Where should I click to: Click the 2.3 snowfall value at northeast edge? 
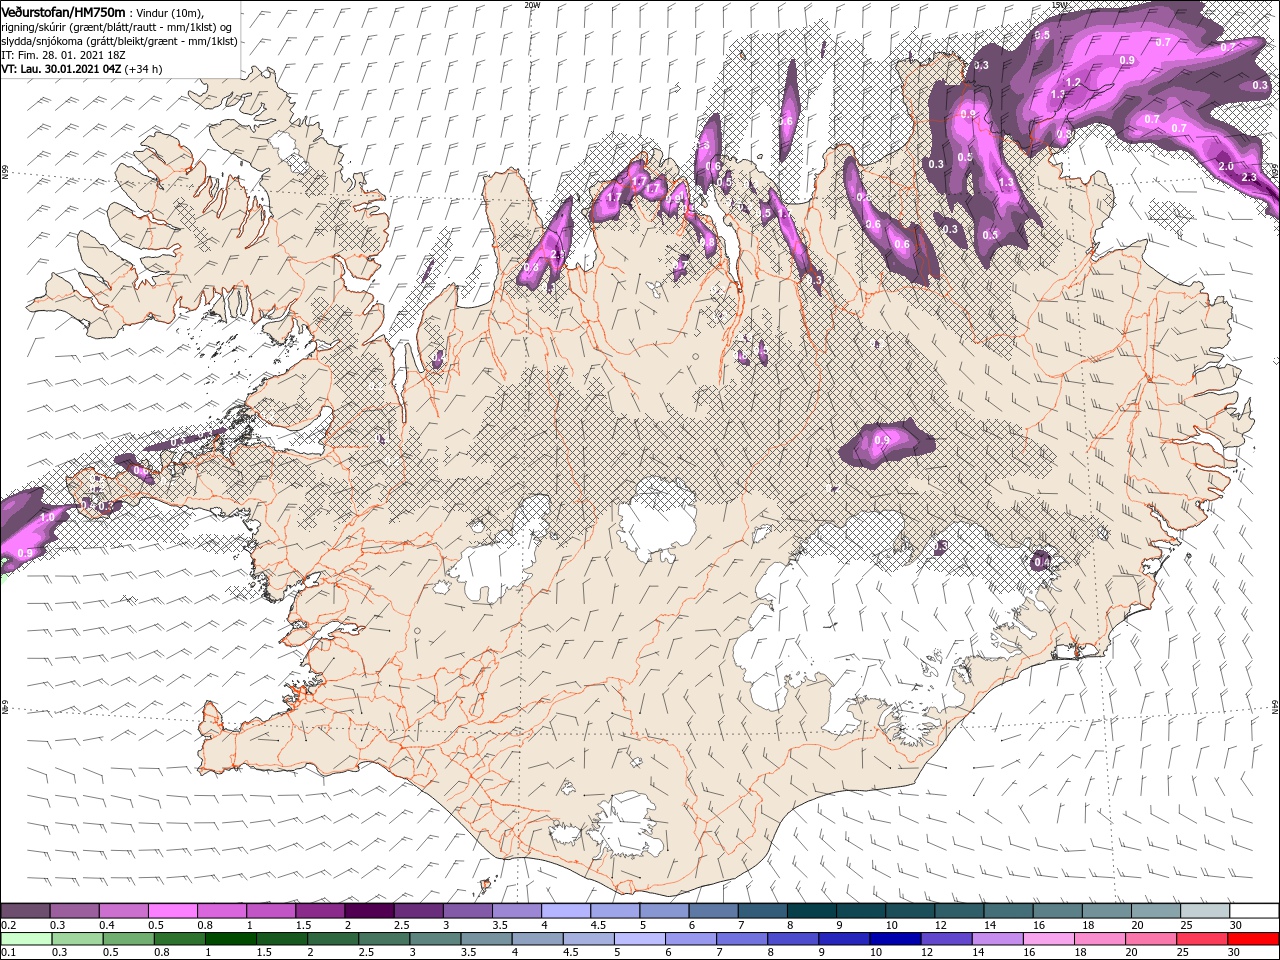point(1248,177)
